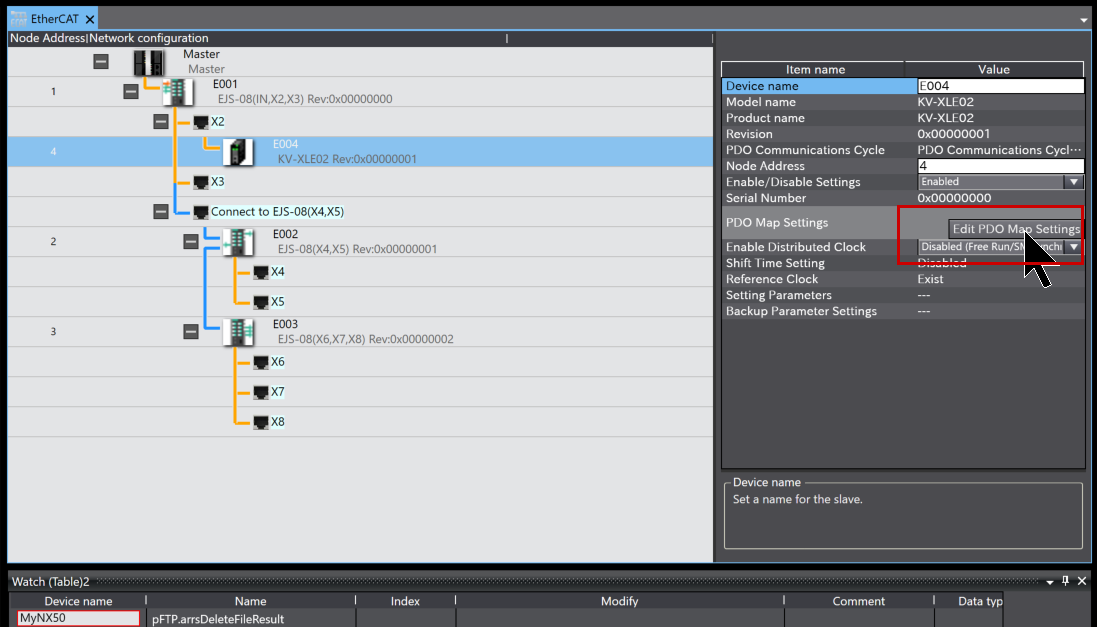
Task: Select the X8 port icon
Action: pyautogui.click(x=260, y=422)
